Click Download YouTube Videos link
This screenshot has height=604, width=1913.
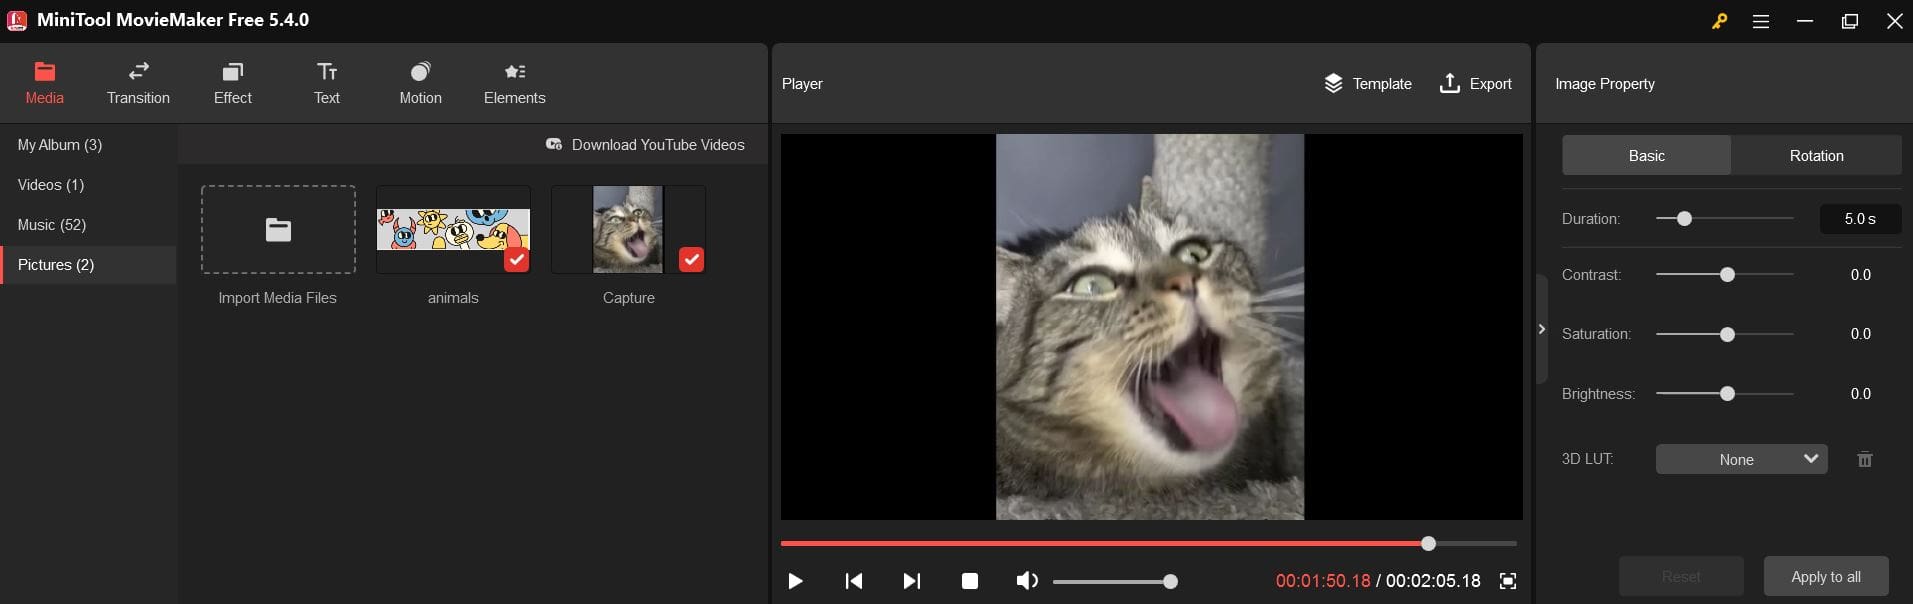pyautogui.click(x=645, y=145)
